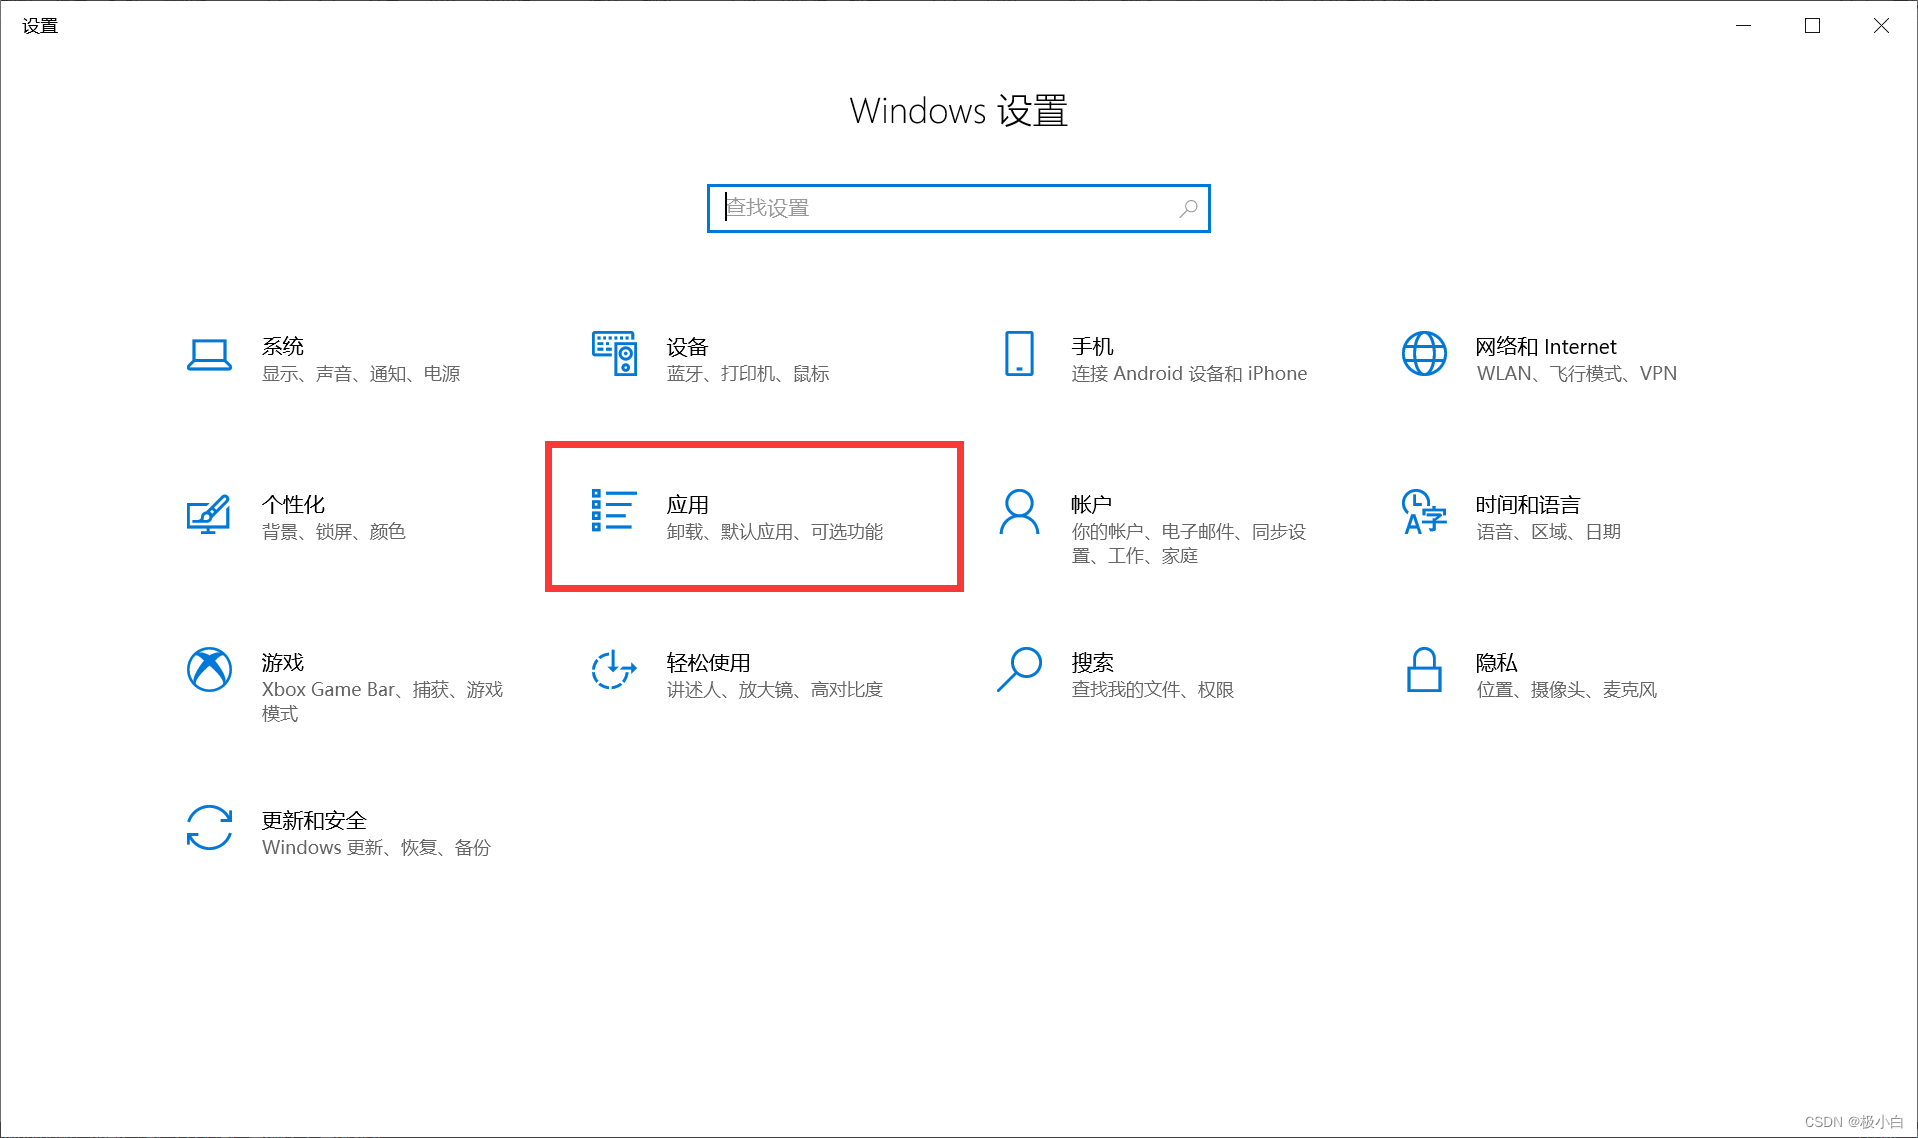Viewport: 1918px width, 1138px height.
Task: Open the 隐私 settings title
Action: (1496, 662)
